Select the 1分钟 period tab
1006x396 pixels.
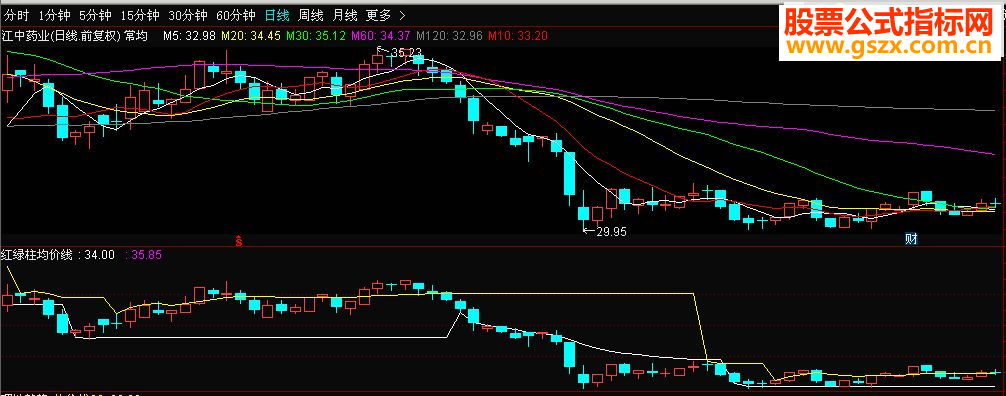(x=55, y=15)
